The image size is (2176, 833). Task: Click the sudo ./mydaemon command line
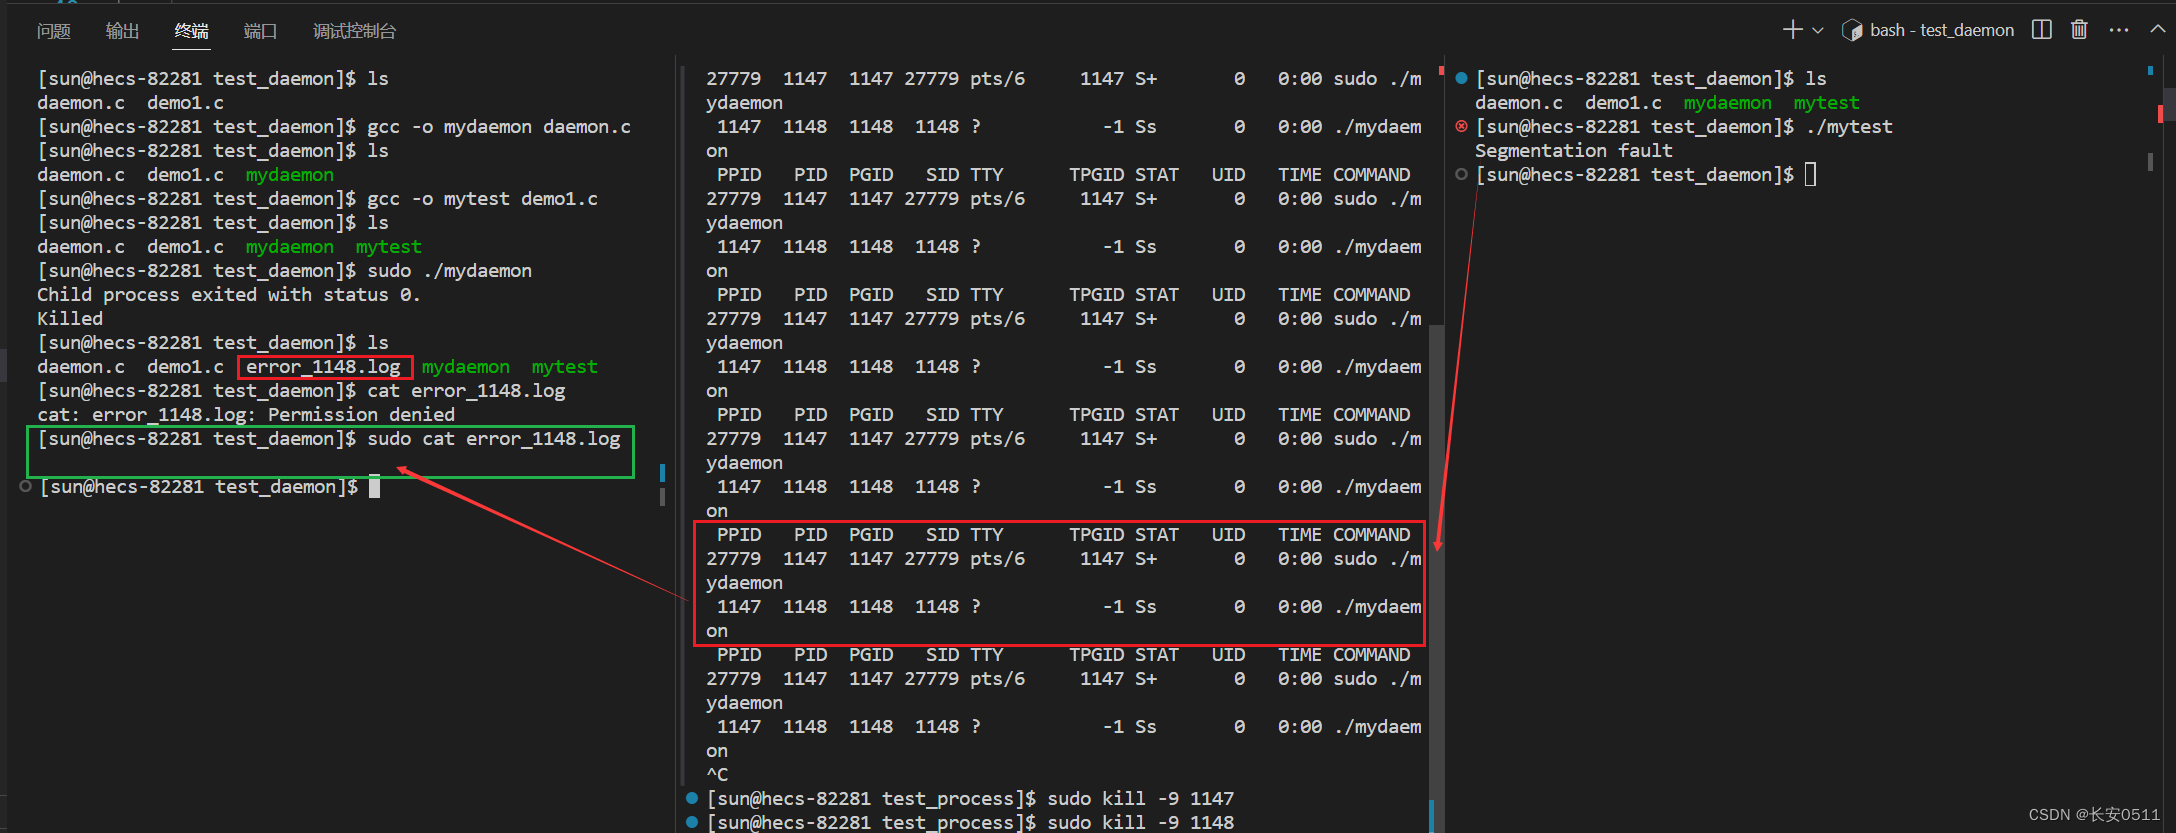click(284, 271)
